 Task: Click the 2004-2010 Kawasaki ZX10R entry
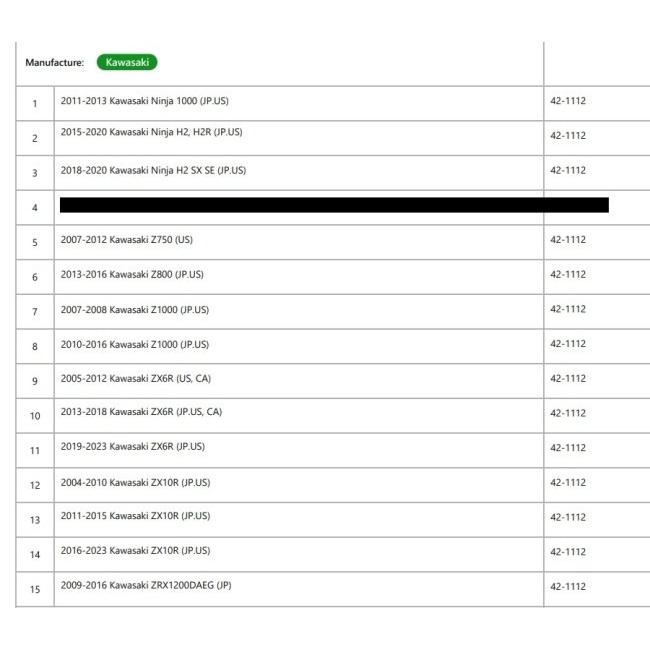tap(135, 483)
